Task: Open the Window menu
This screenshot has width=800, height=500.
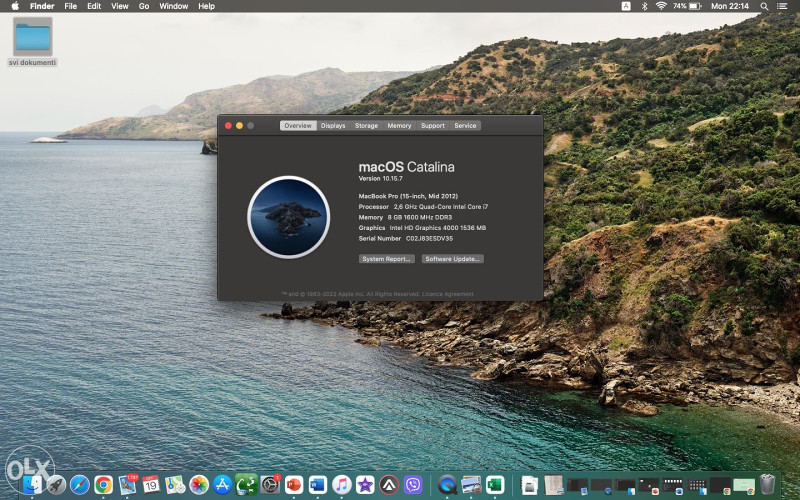Action: pos(173,6)
